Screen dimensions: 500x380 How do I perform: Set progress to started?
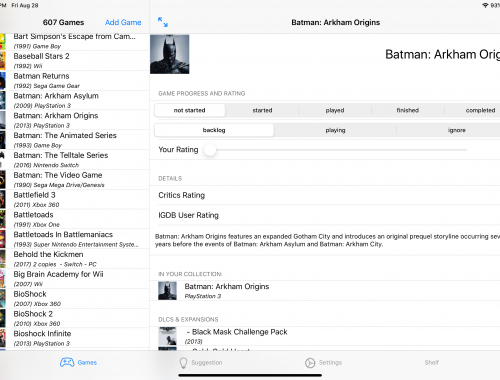point(262,110)
